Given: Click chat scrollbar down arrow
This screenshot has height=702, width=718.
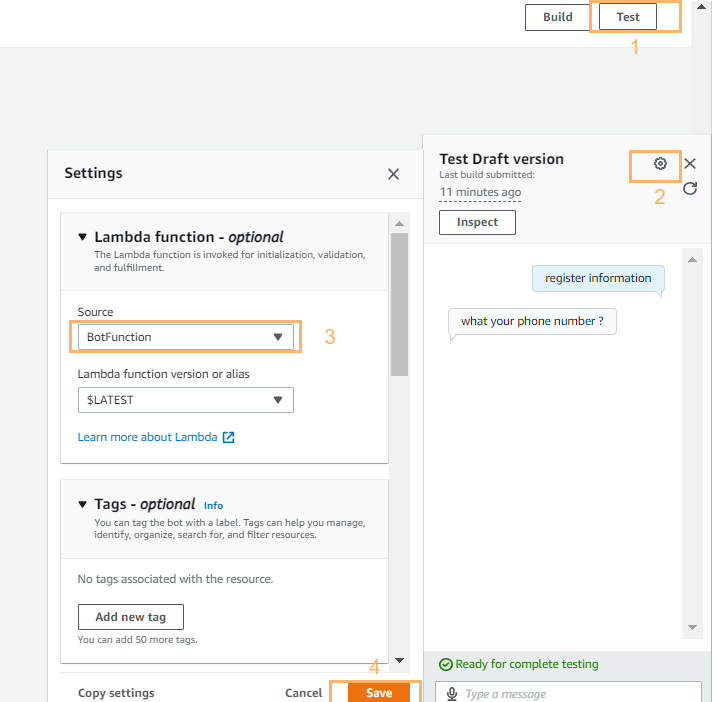Looking at the screenshot, I should coord(692,627).
